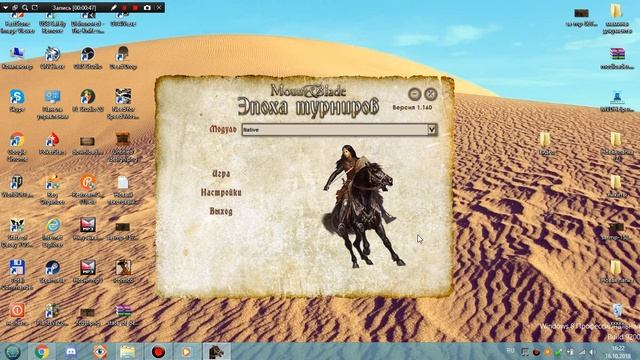Start the game with Игра
Viewport: 640px width, 360px height.
(x=221, y=173)
